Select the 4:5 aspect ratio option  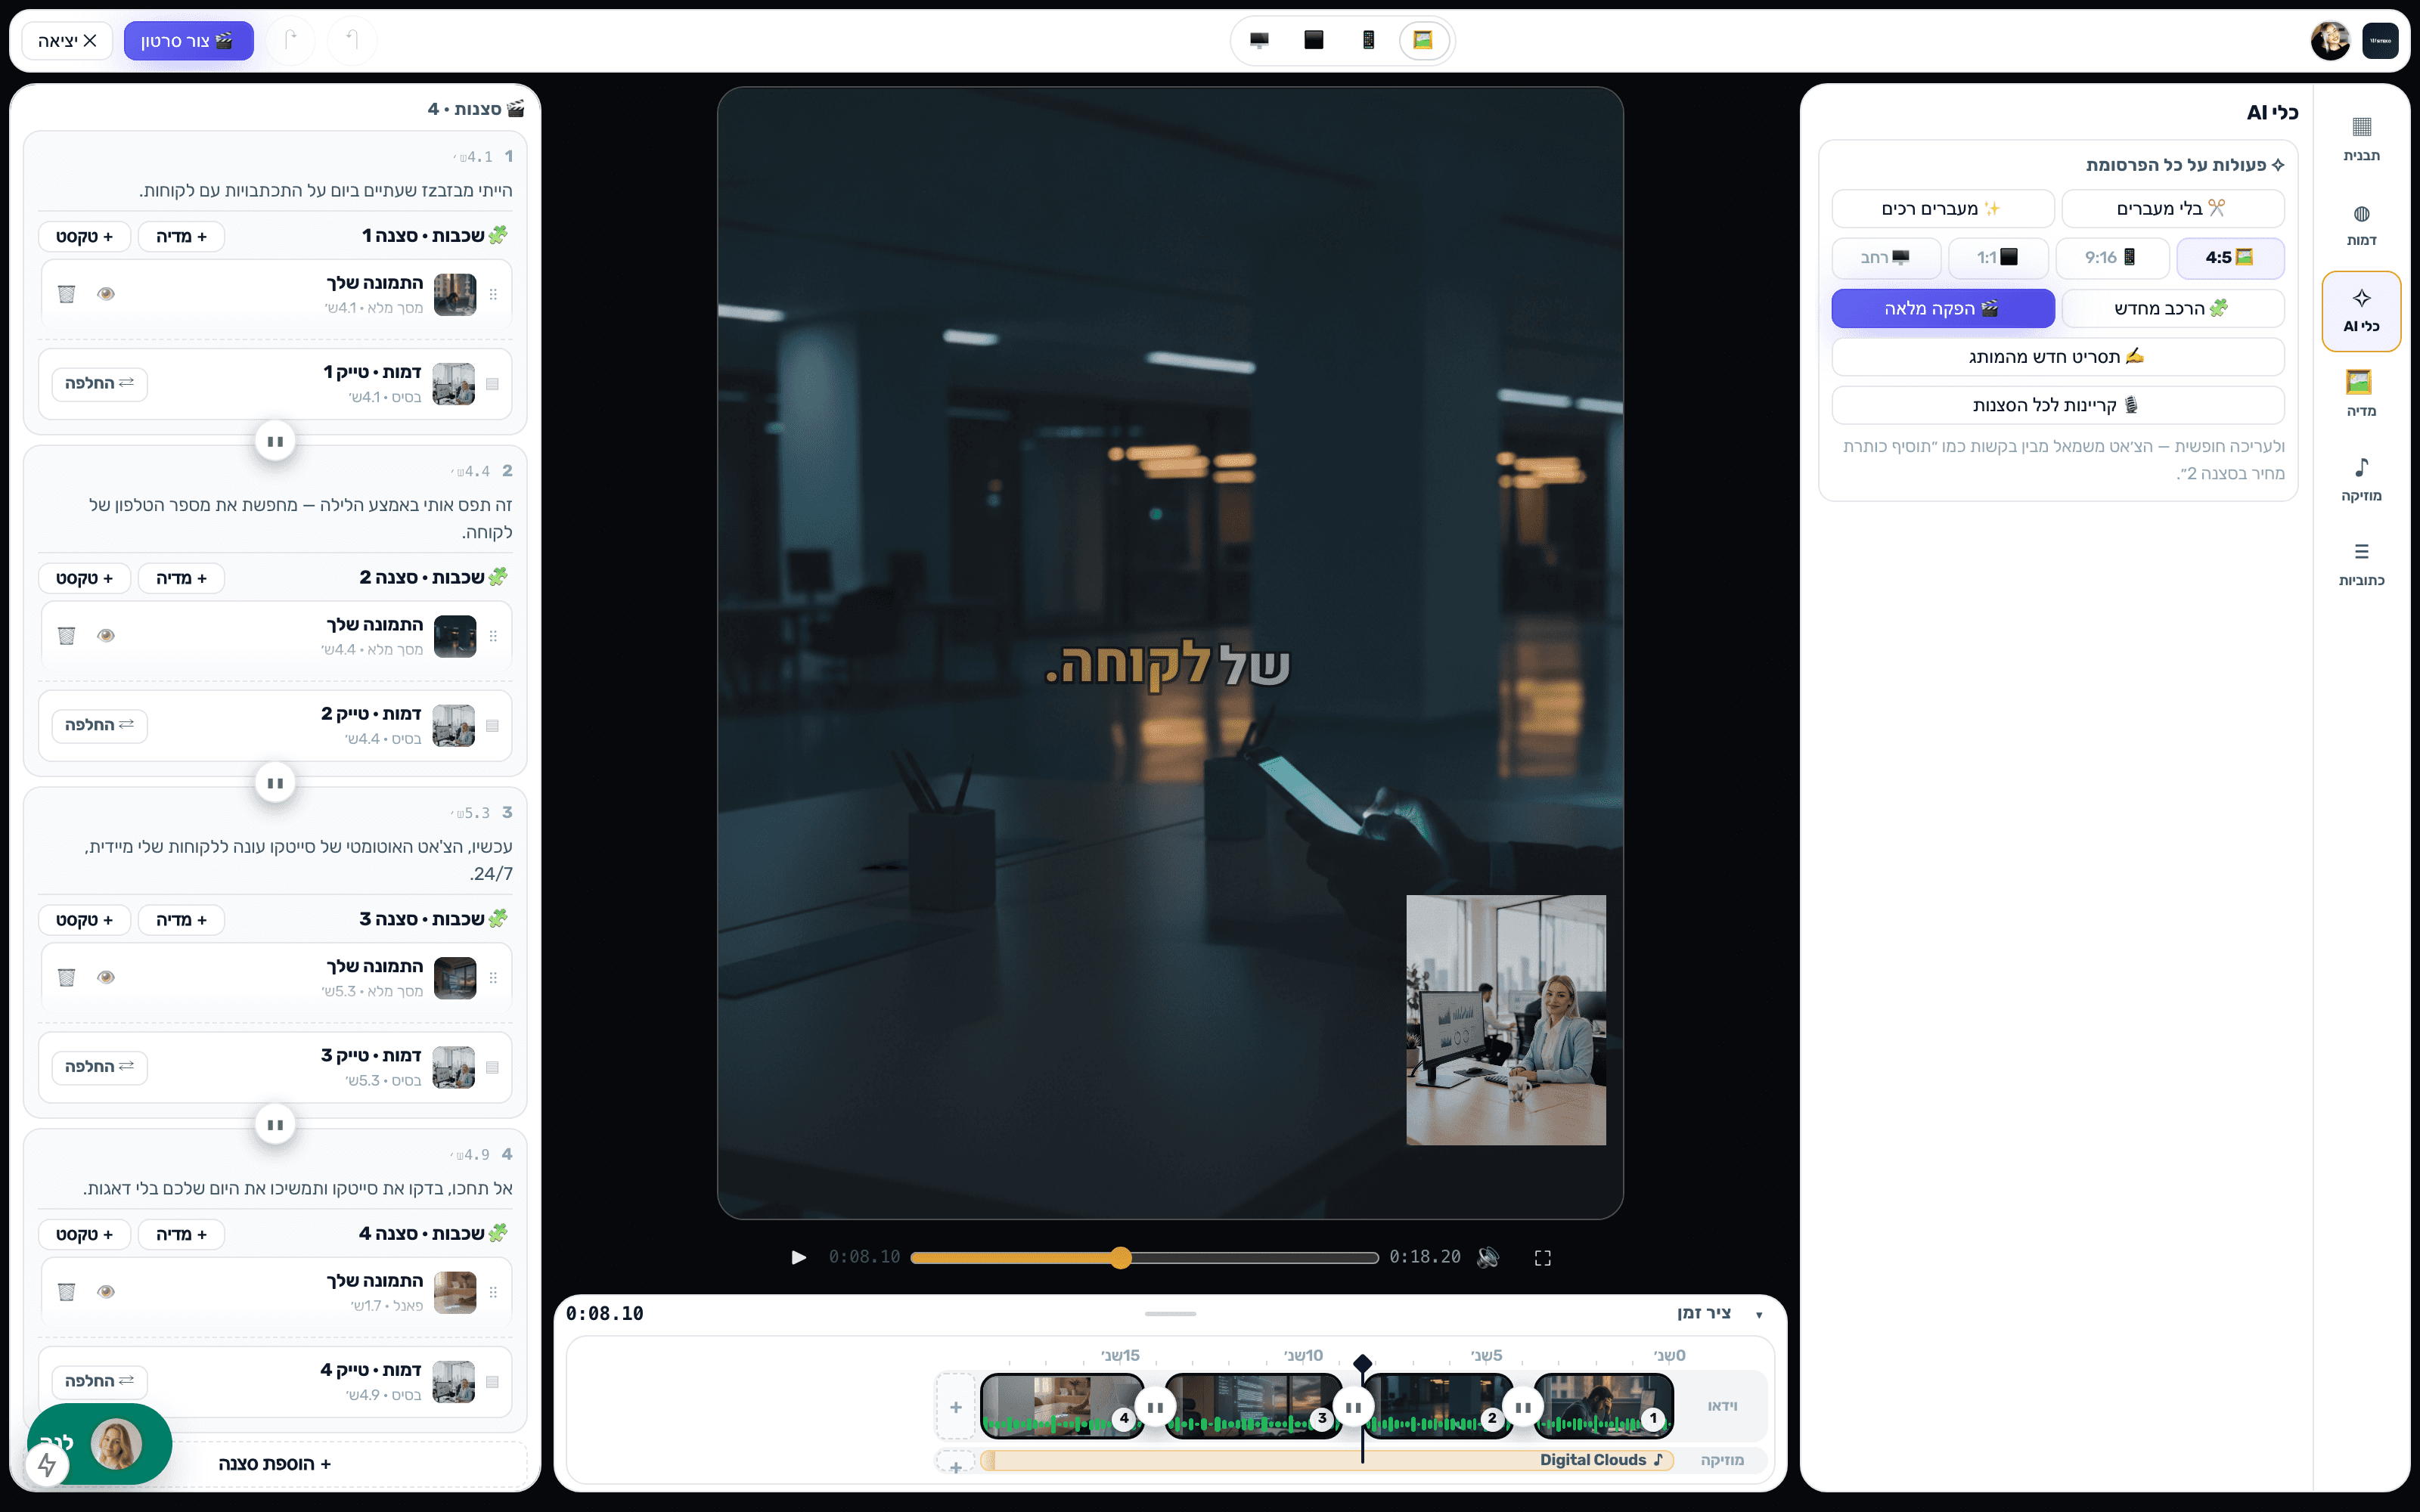tap(2230, 258)
